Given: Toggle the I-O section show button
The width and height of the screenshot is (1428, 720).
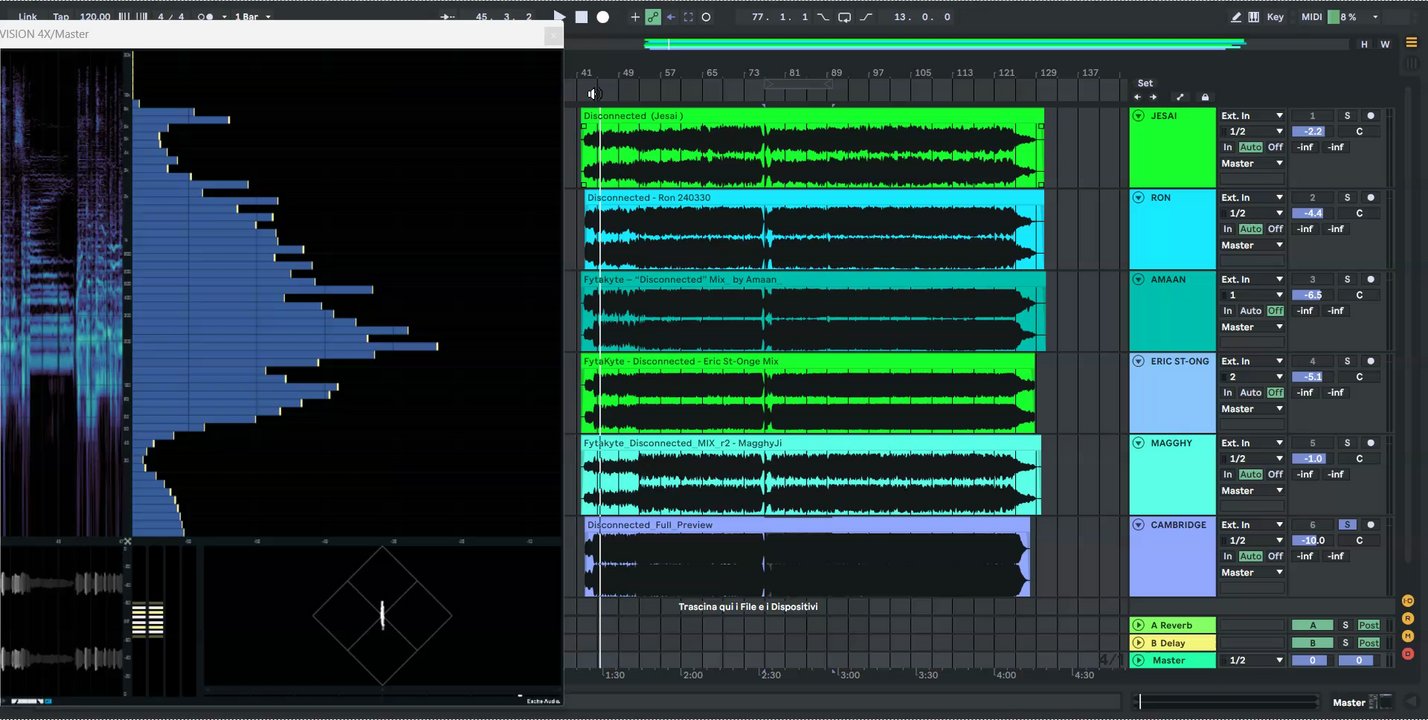Looking at the screenshot, I should (1407, 601).
